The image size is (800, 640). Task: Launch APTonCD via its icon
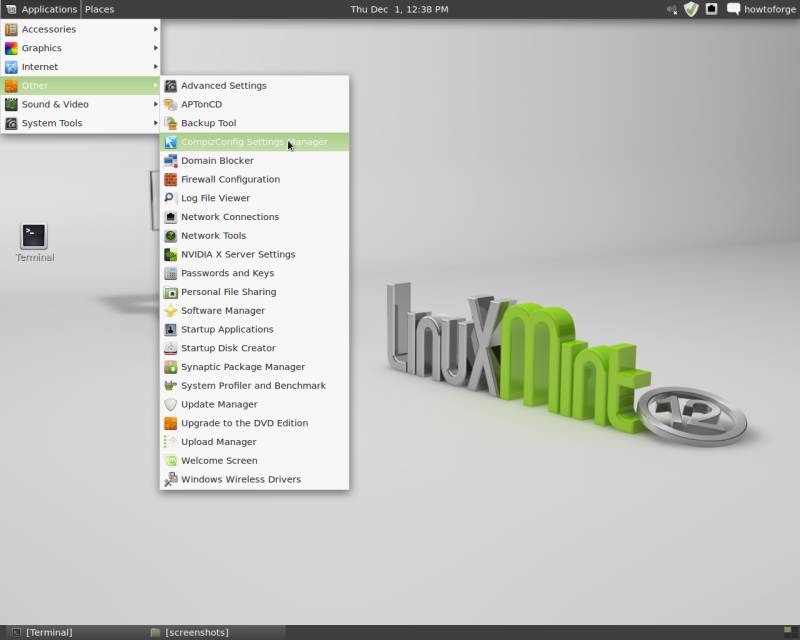pos(170,105)
